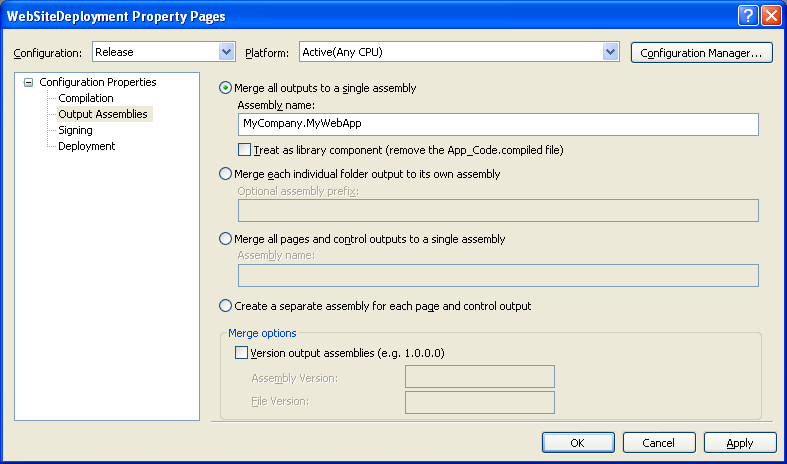
Task: Click the Apply button
Action: (x=740, y=443)
